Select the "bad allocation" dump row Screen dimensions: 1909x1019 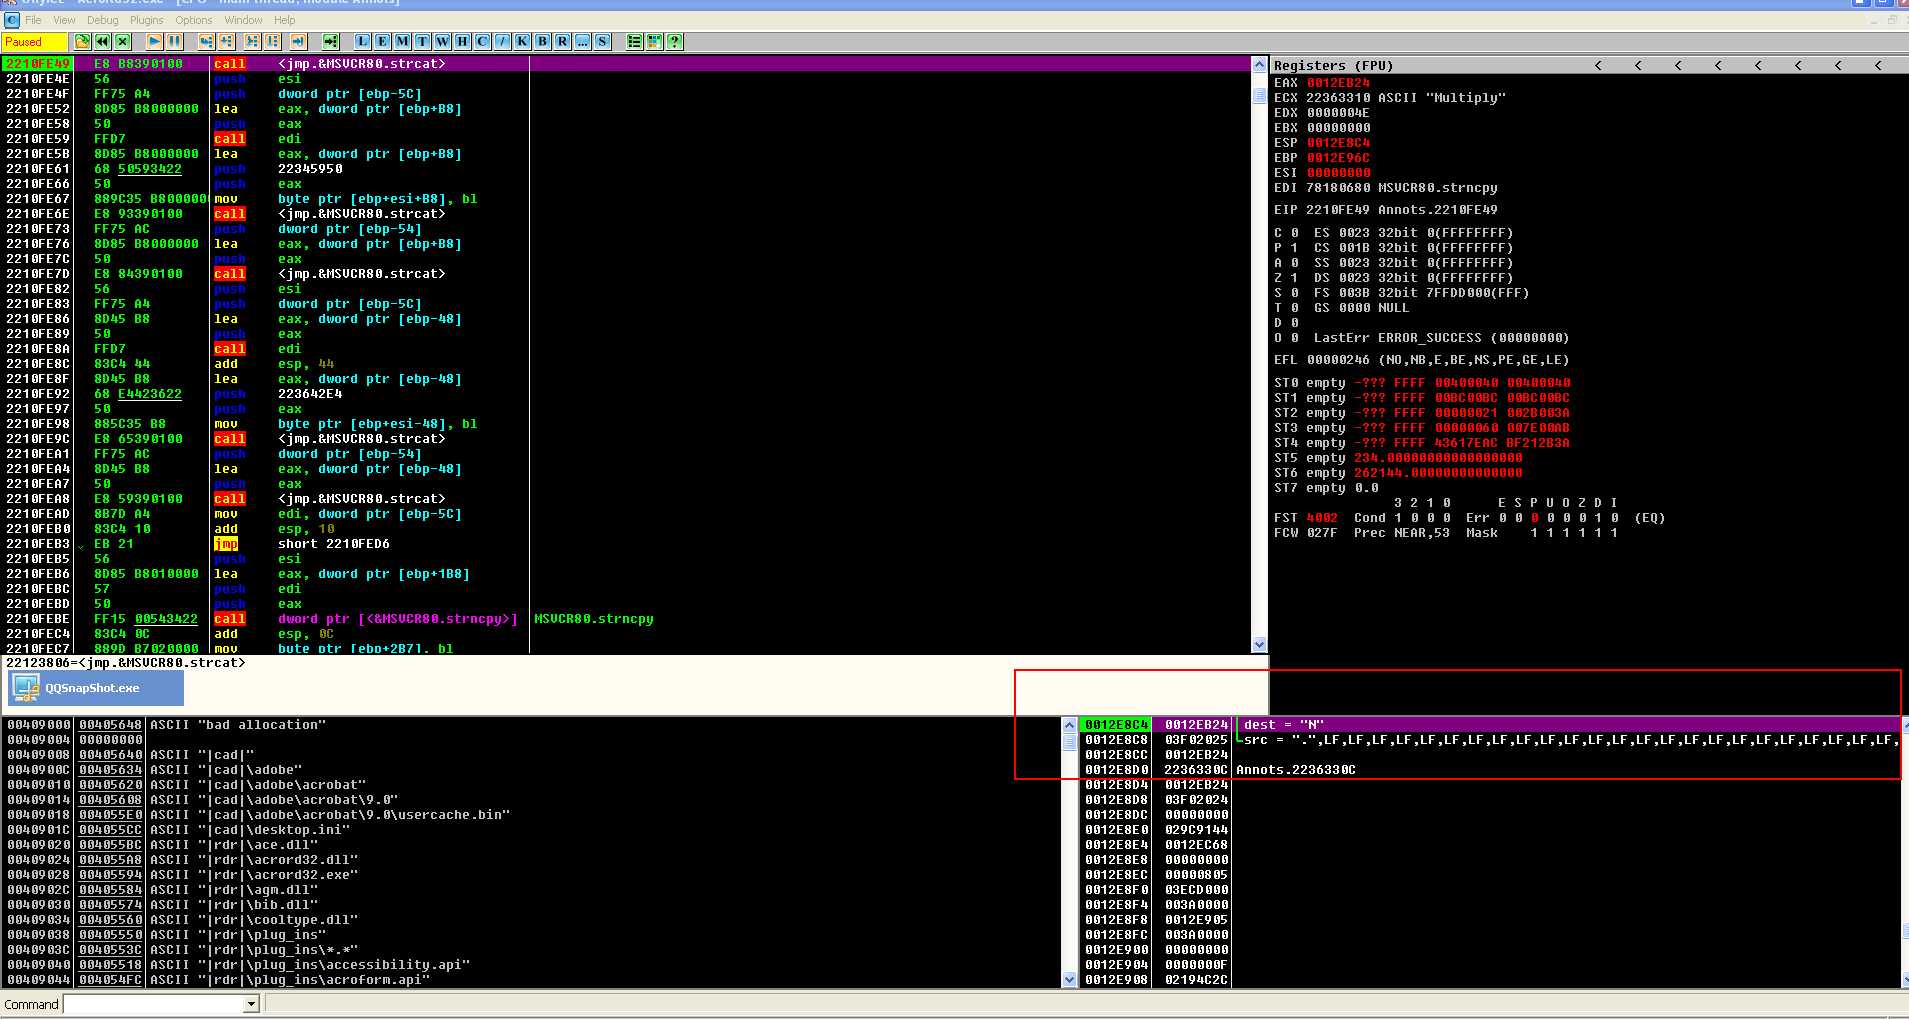tap(530, 725)
